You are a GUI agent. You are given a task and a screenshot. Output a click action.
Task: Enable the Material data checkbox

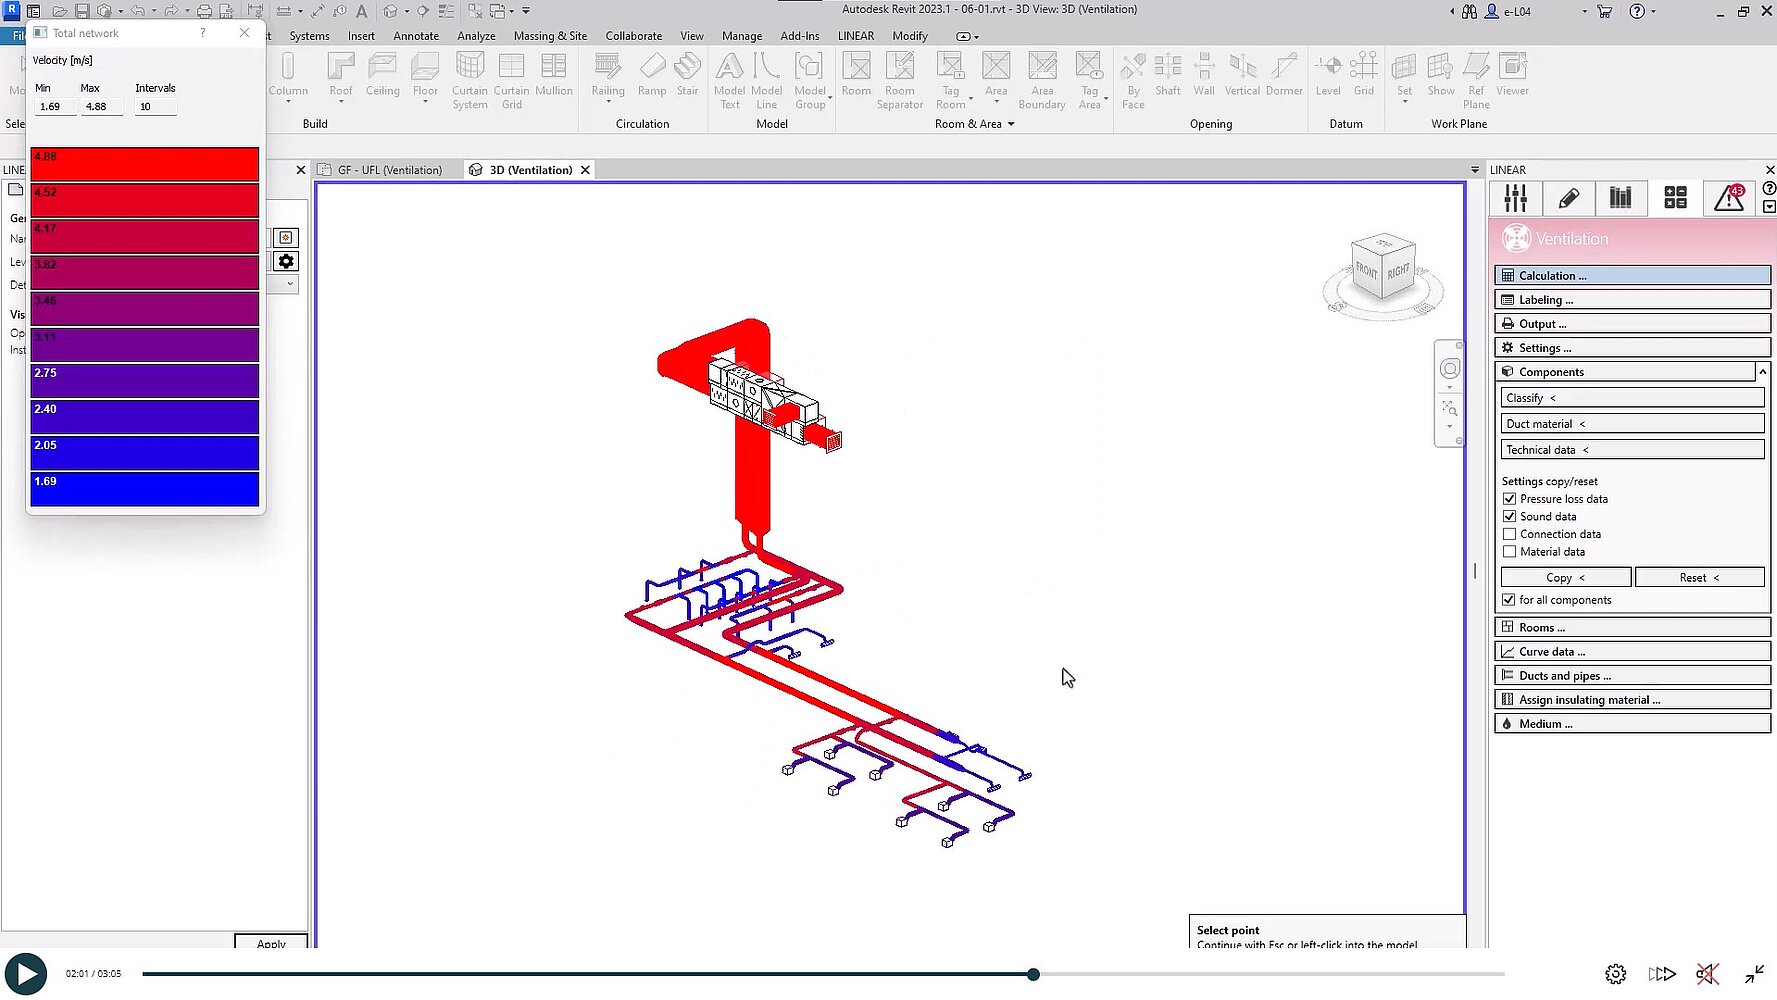pos(1510,552)
